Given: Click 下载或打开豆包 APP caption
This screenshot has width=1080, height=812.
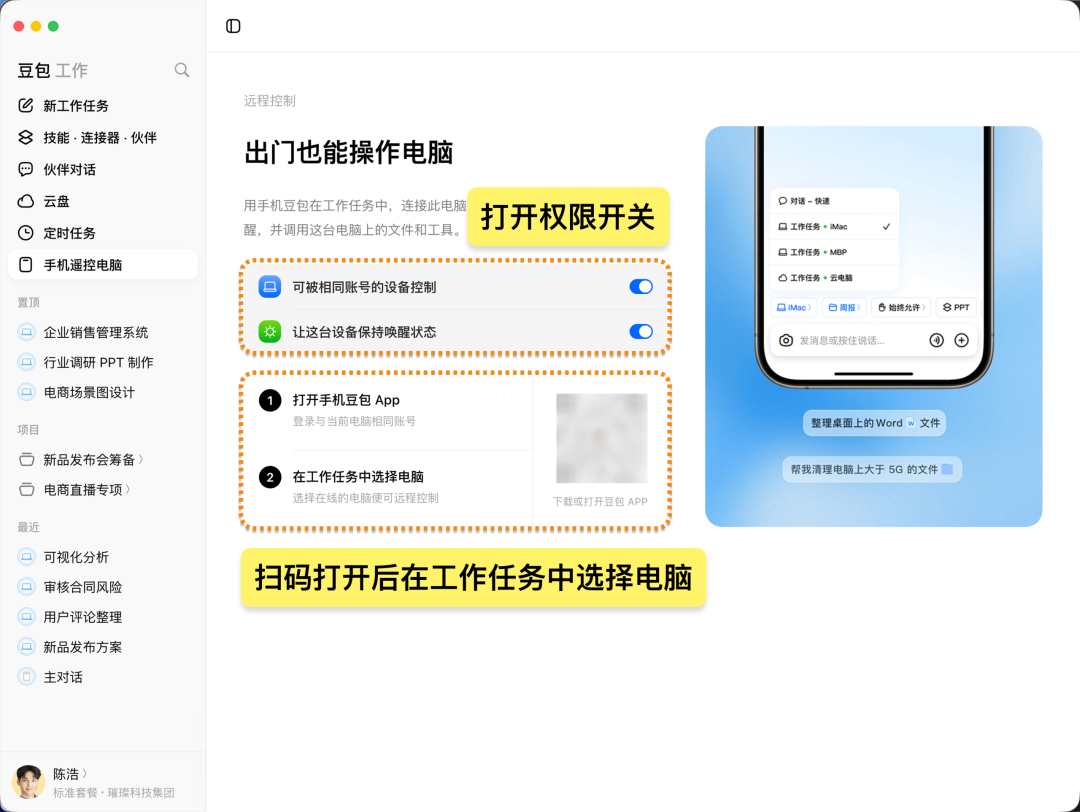Looking at the screenshot, I should [x=600, y=501].
